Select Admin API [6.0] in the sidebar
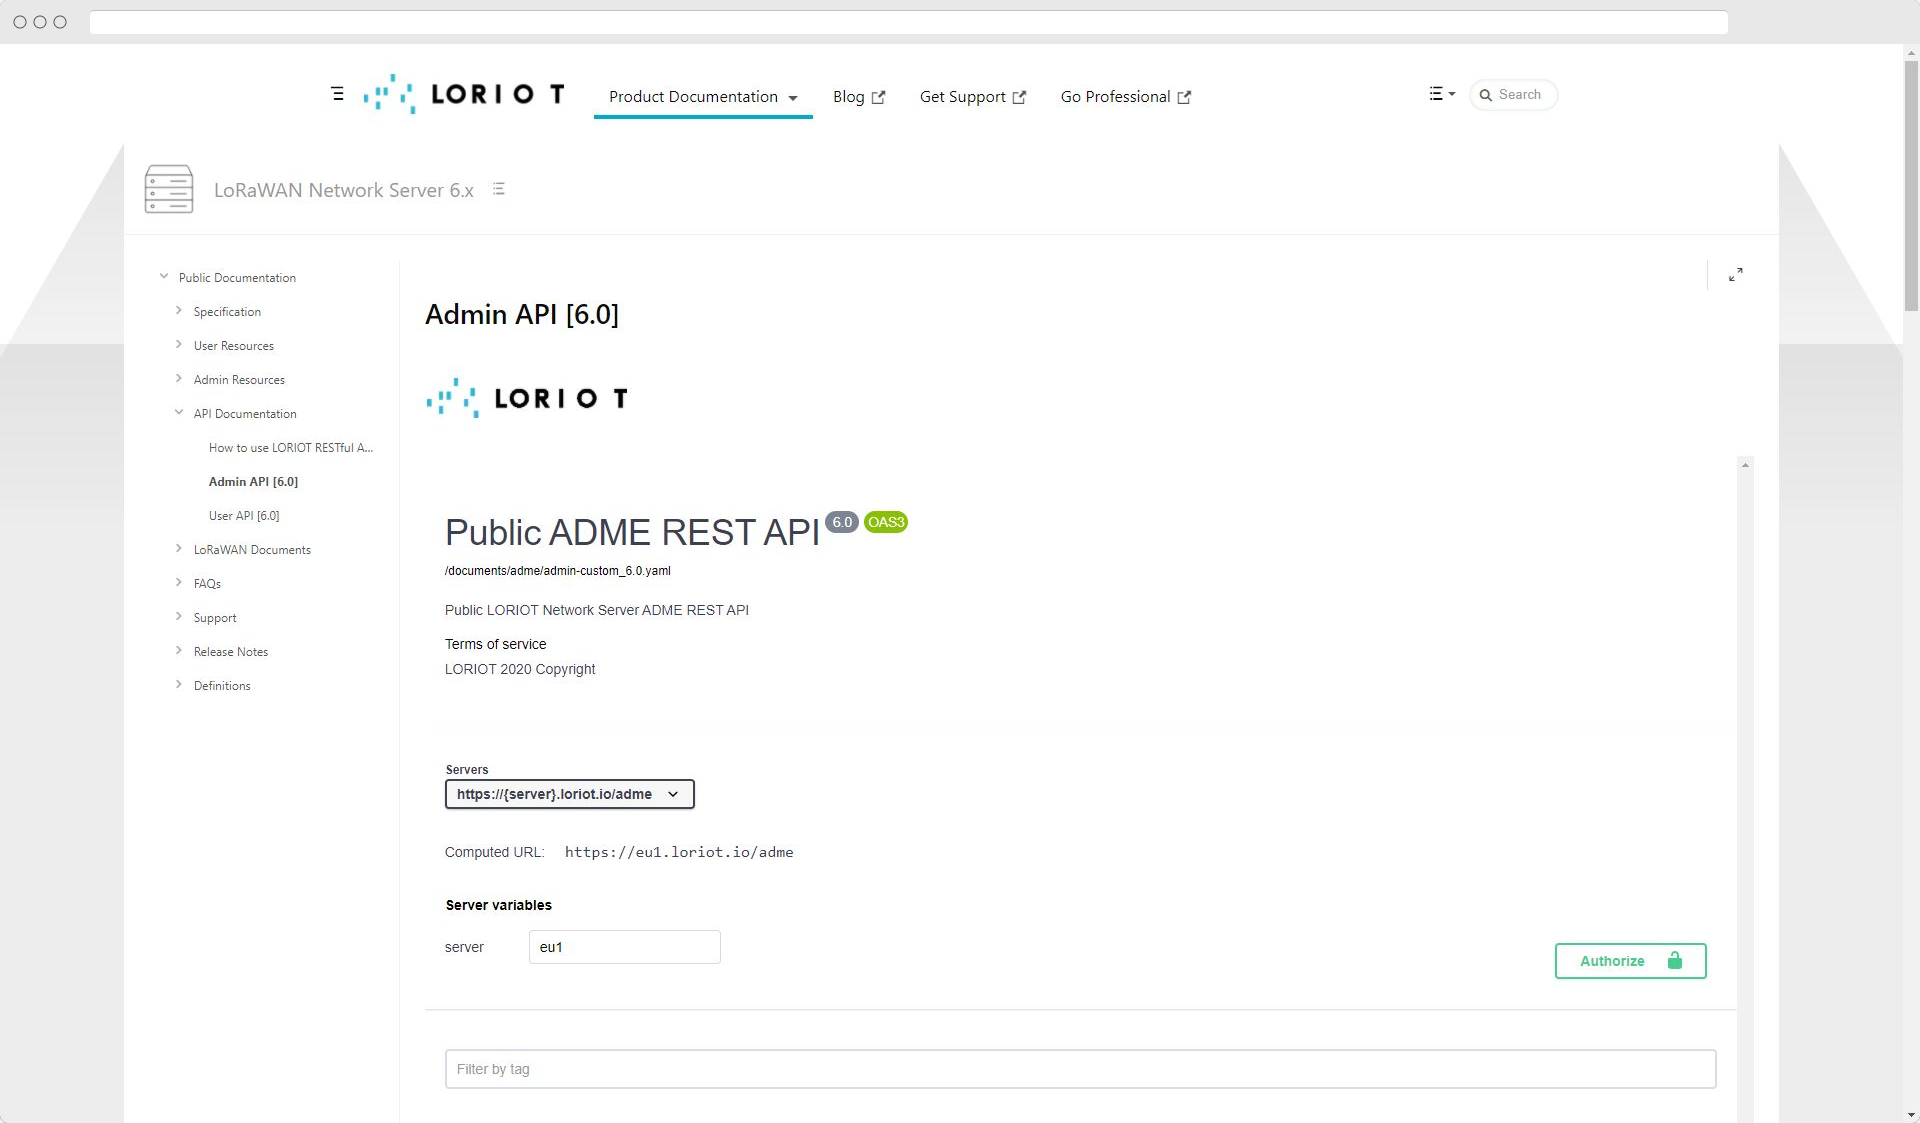 tap(253, 482)
